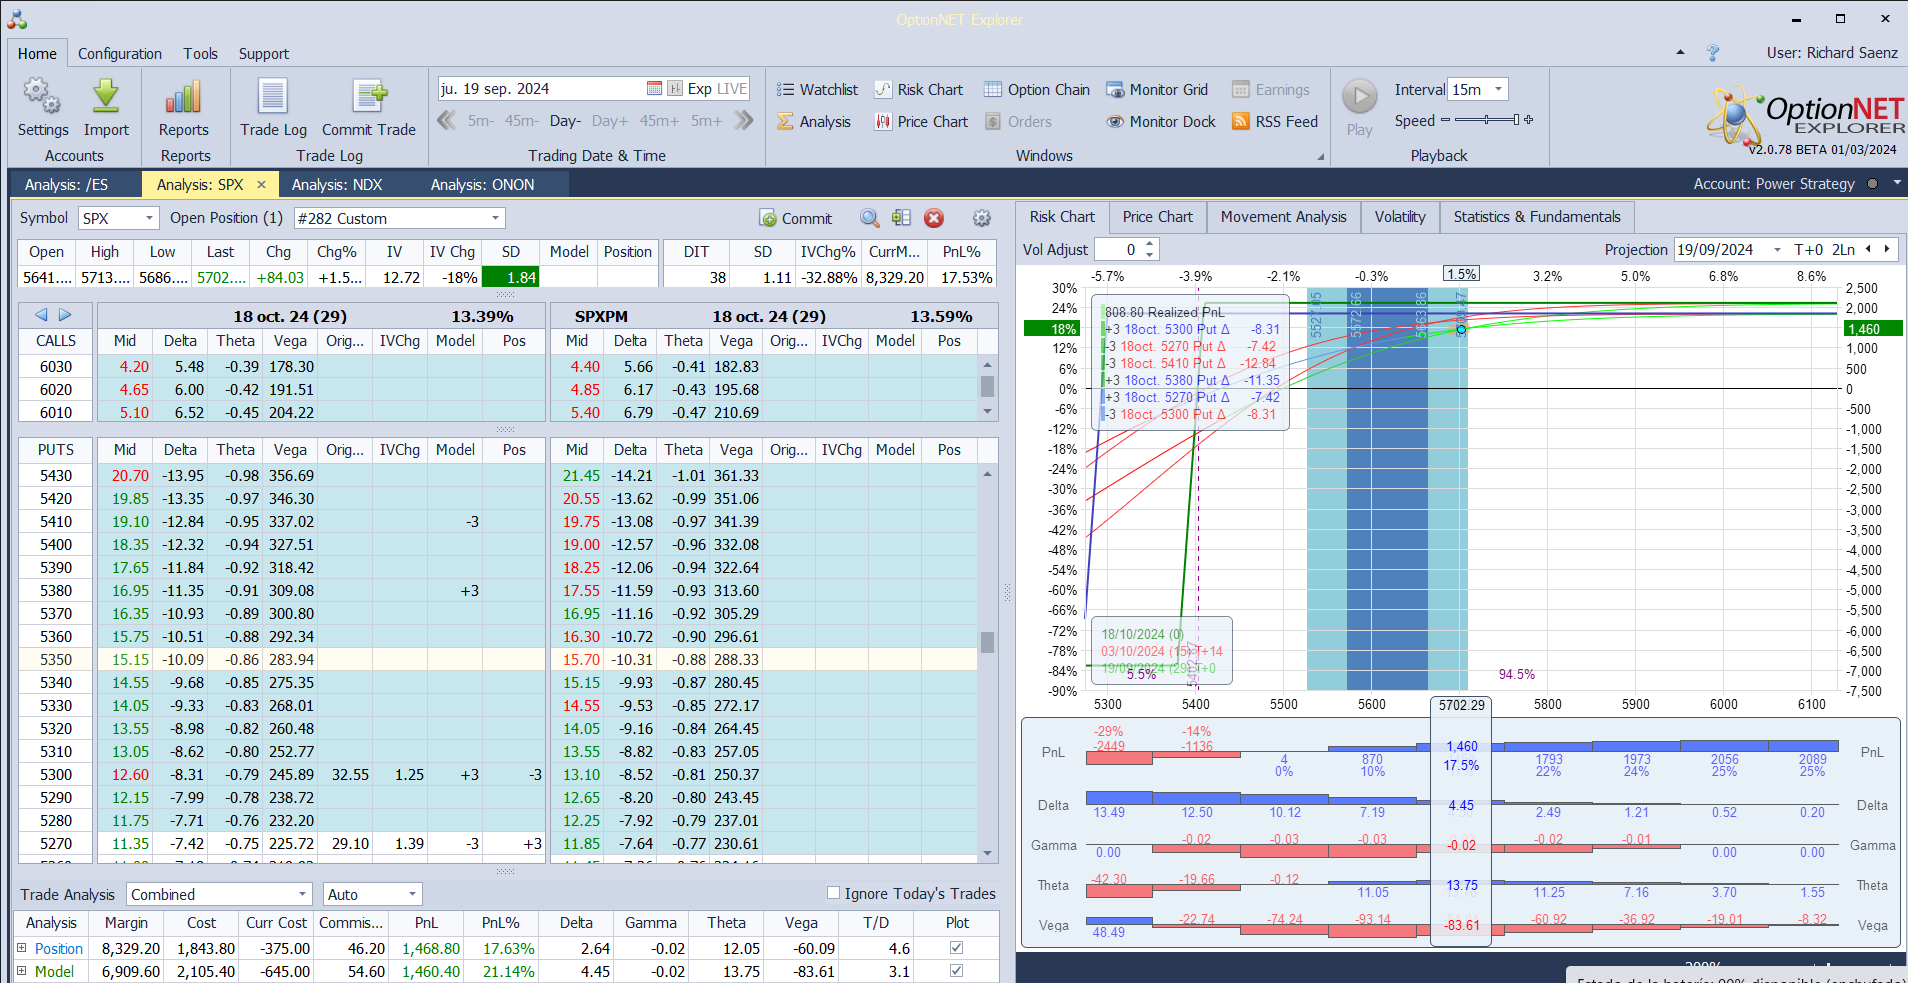Viewport: 1908px width, 983px height.
Task: Switch to Analysis: ONON tab
Action: coord(483,184)
